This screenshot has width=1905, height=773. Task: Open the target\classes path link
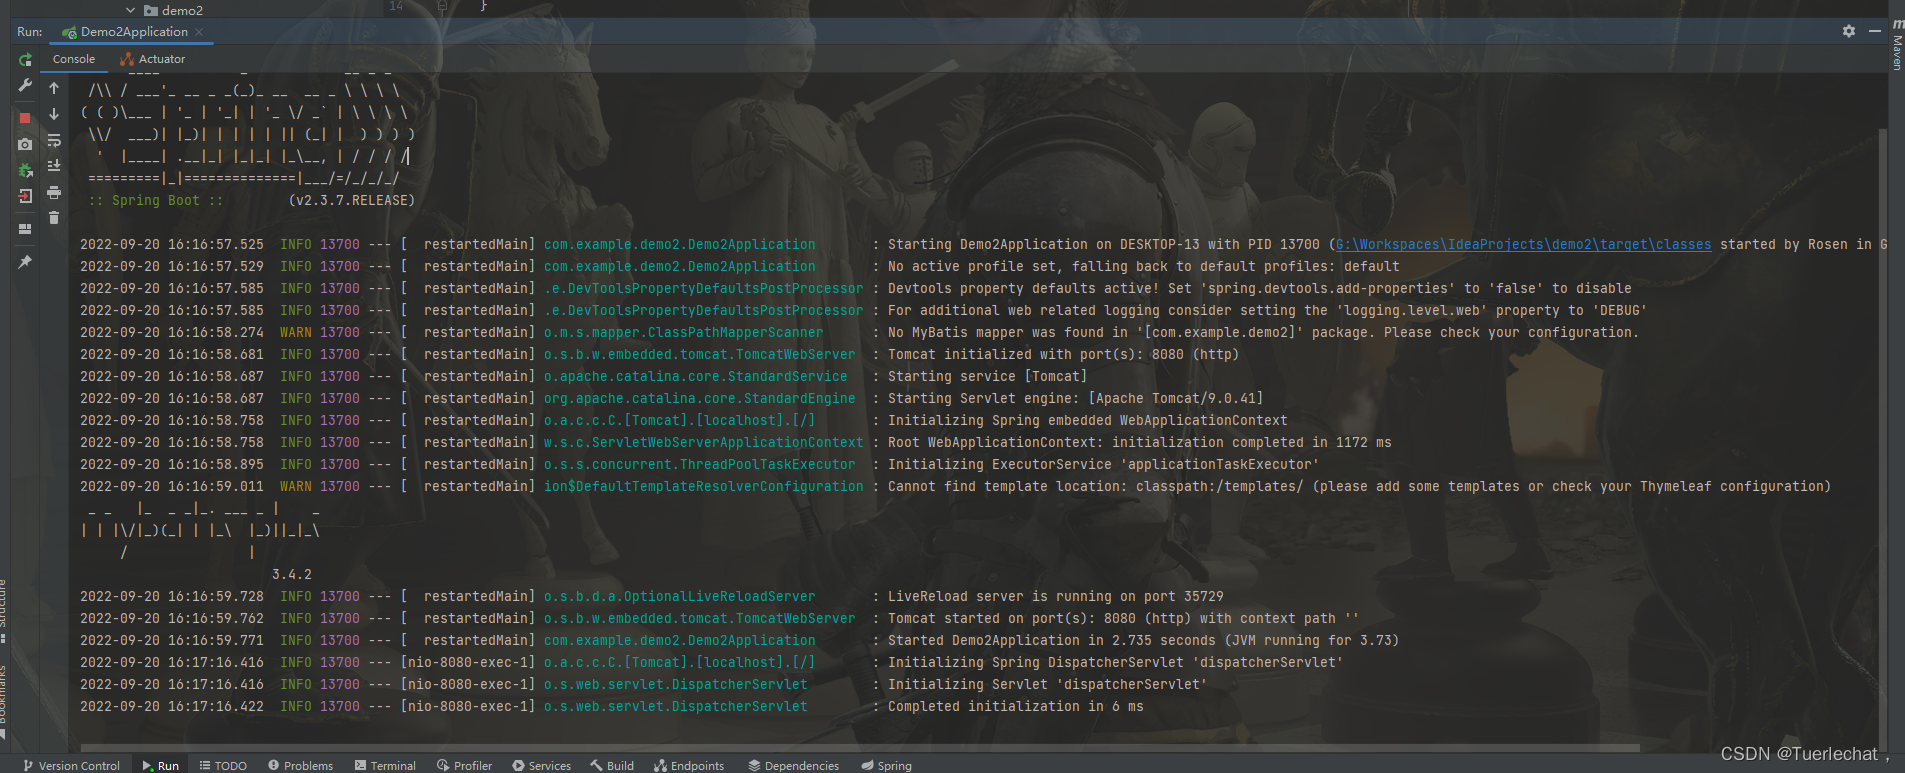coord(1523,244)
